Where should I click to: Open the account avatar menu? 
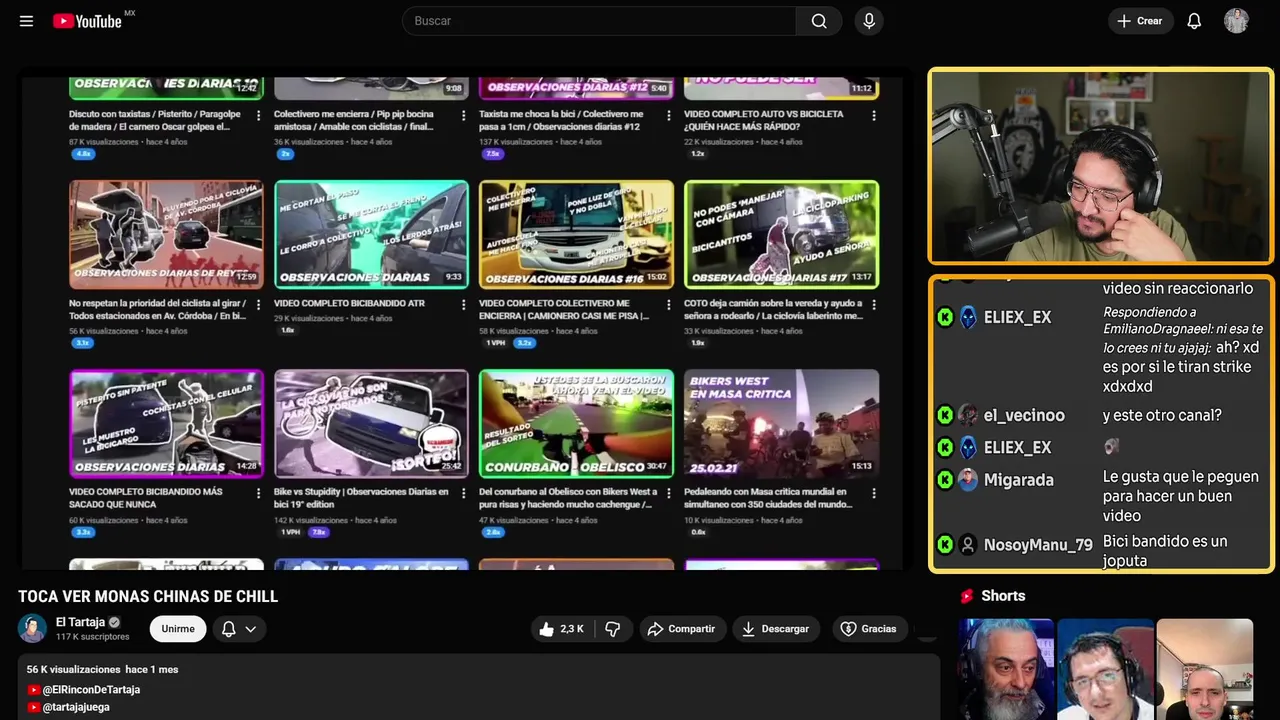(1236, 21)
